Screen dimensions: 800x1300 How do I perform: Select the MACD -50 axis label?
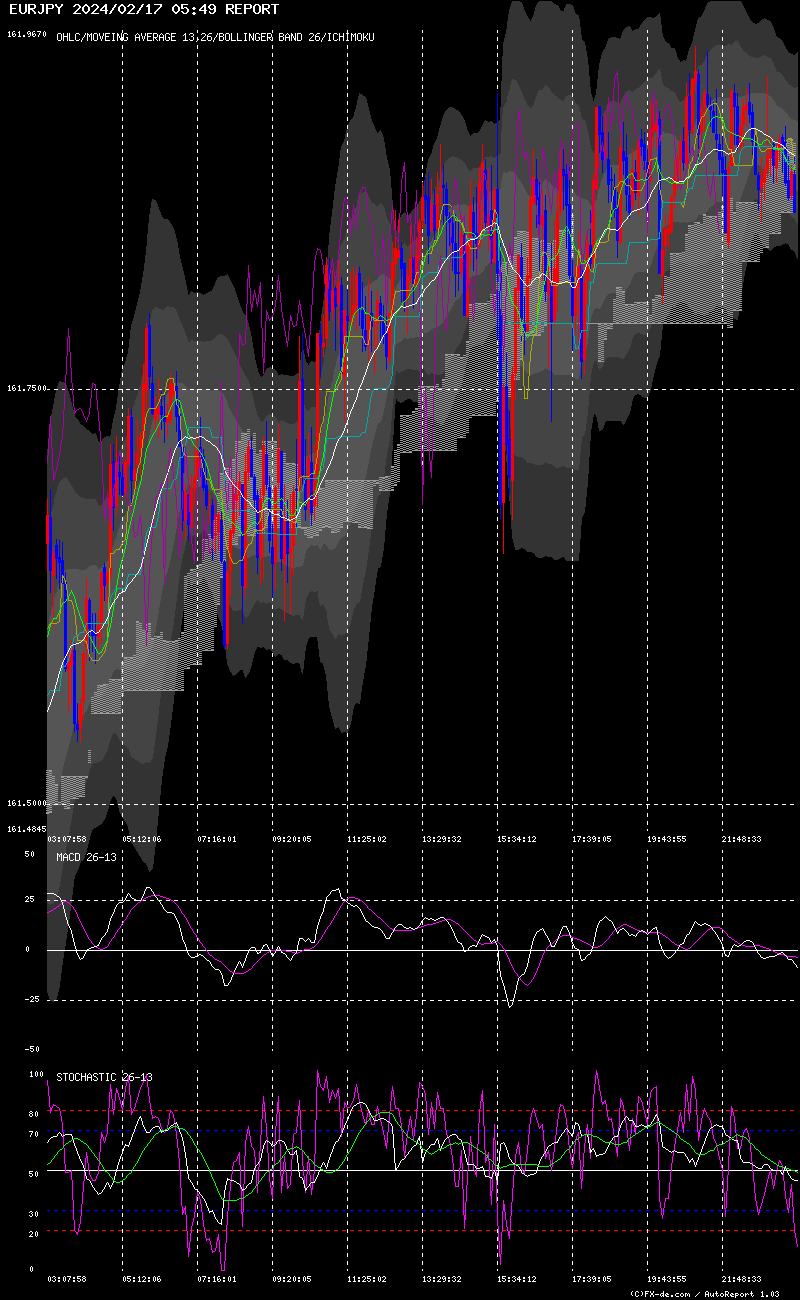(x=30, y=1049)
